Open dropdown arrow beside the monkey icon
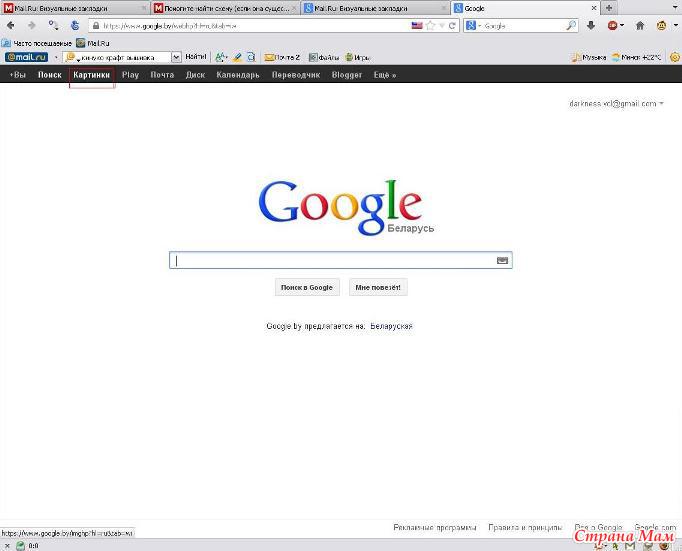This screenshot has width=682, height=551. (675, 26)
